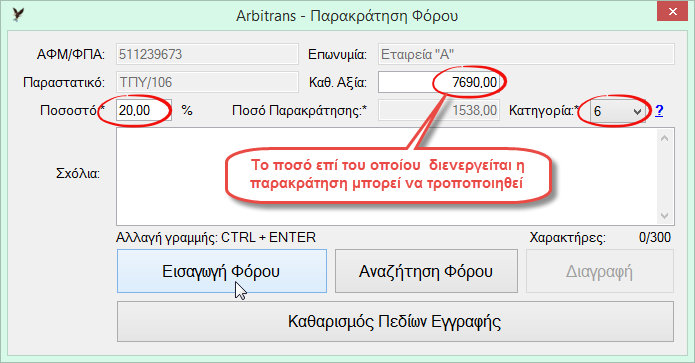Click the Επωνυμία: label
Screen dimensions: 695x363
point(337,55)
